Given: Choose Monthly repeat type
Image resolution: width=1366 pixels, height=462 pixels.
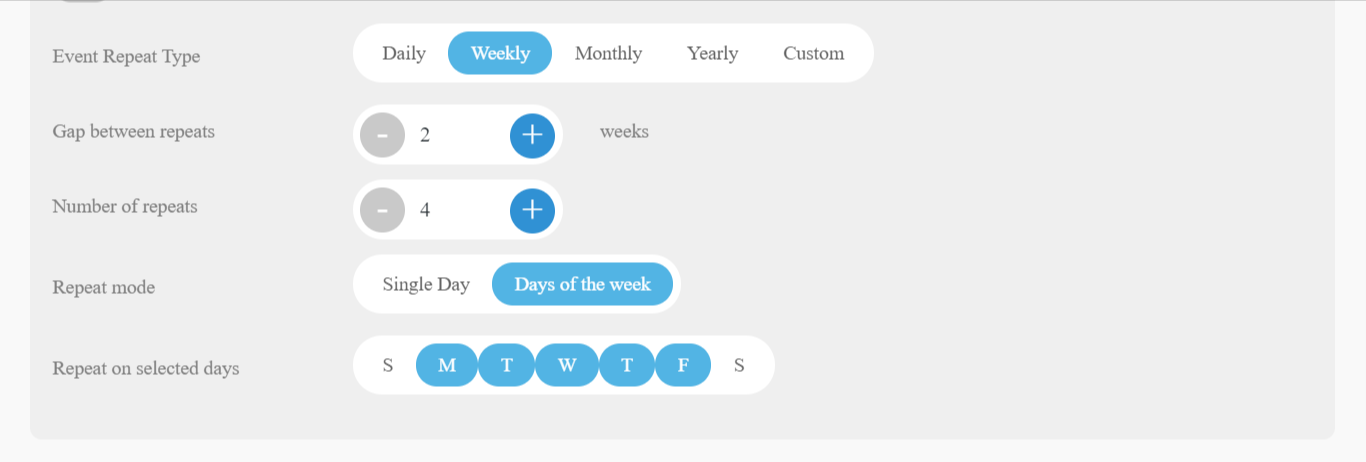Looking at the screenshot, I should pyautogui.click(x=608, y=53).
